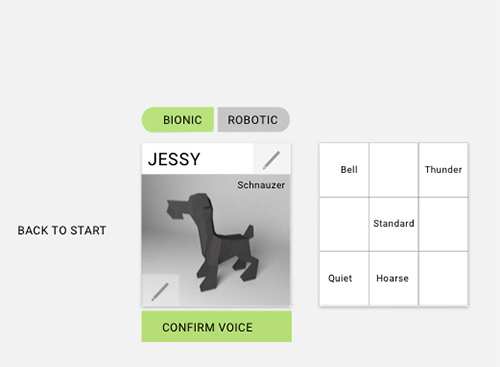
Task: Click the dog's tail in the preview
Action: 248,231
